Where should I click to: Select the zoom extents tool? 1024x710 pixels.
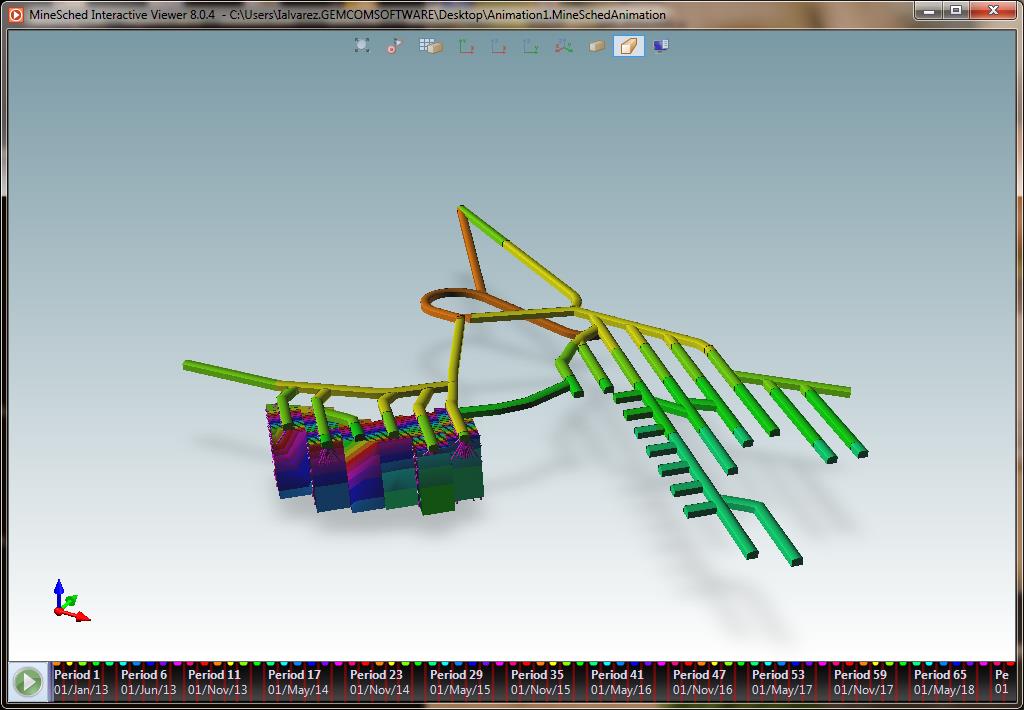tap(361, 45)
